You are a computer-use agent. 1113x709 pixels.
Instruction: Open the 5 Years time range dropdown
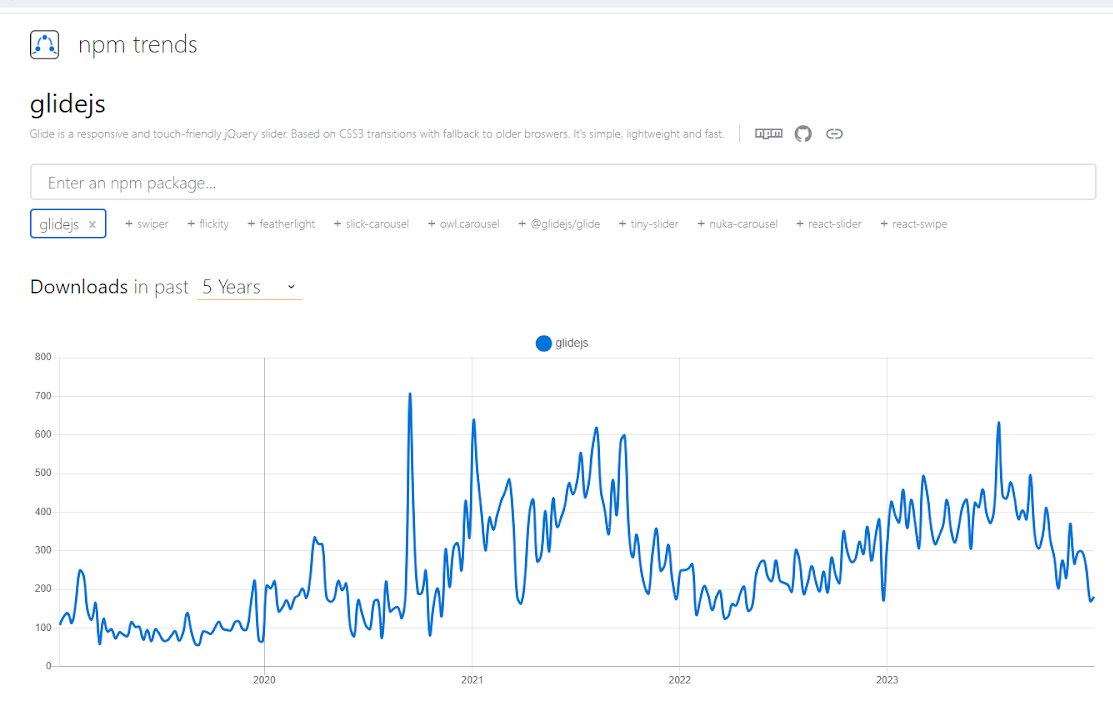coord(249,287)
